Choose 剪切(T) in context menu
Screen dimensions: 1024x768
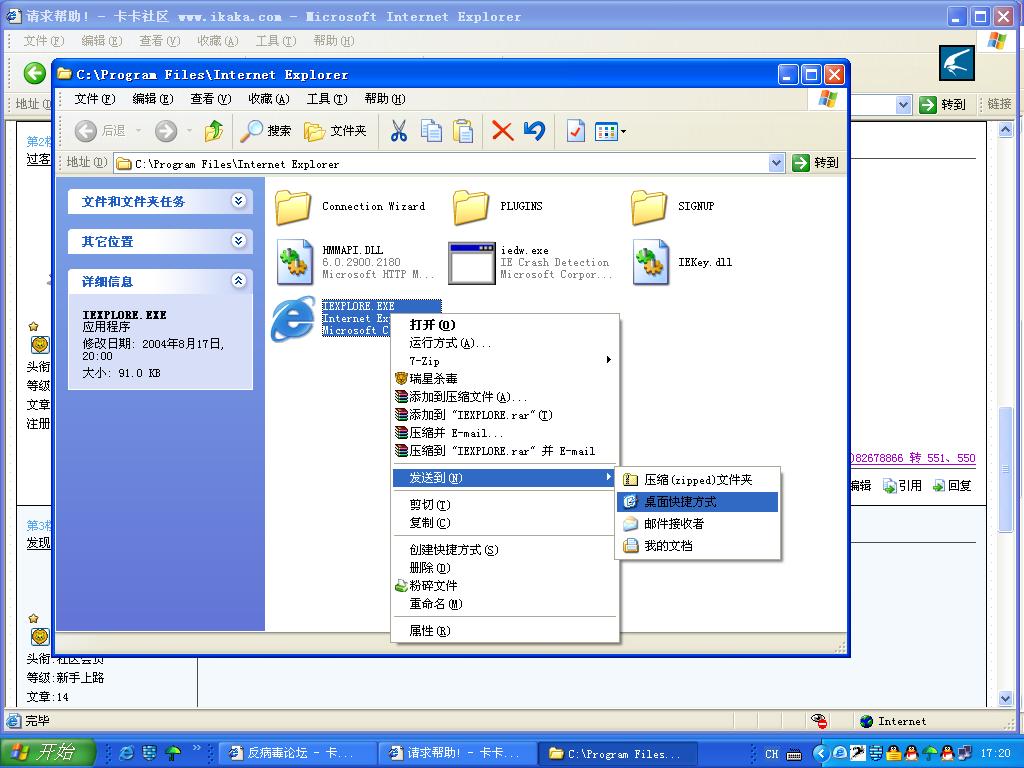[x=505, y=505]
